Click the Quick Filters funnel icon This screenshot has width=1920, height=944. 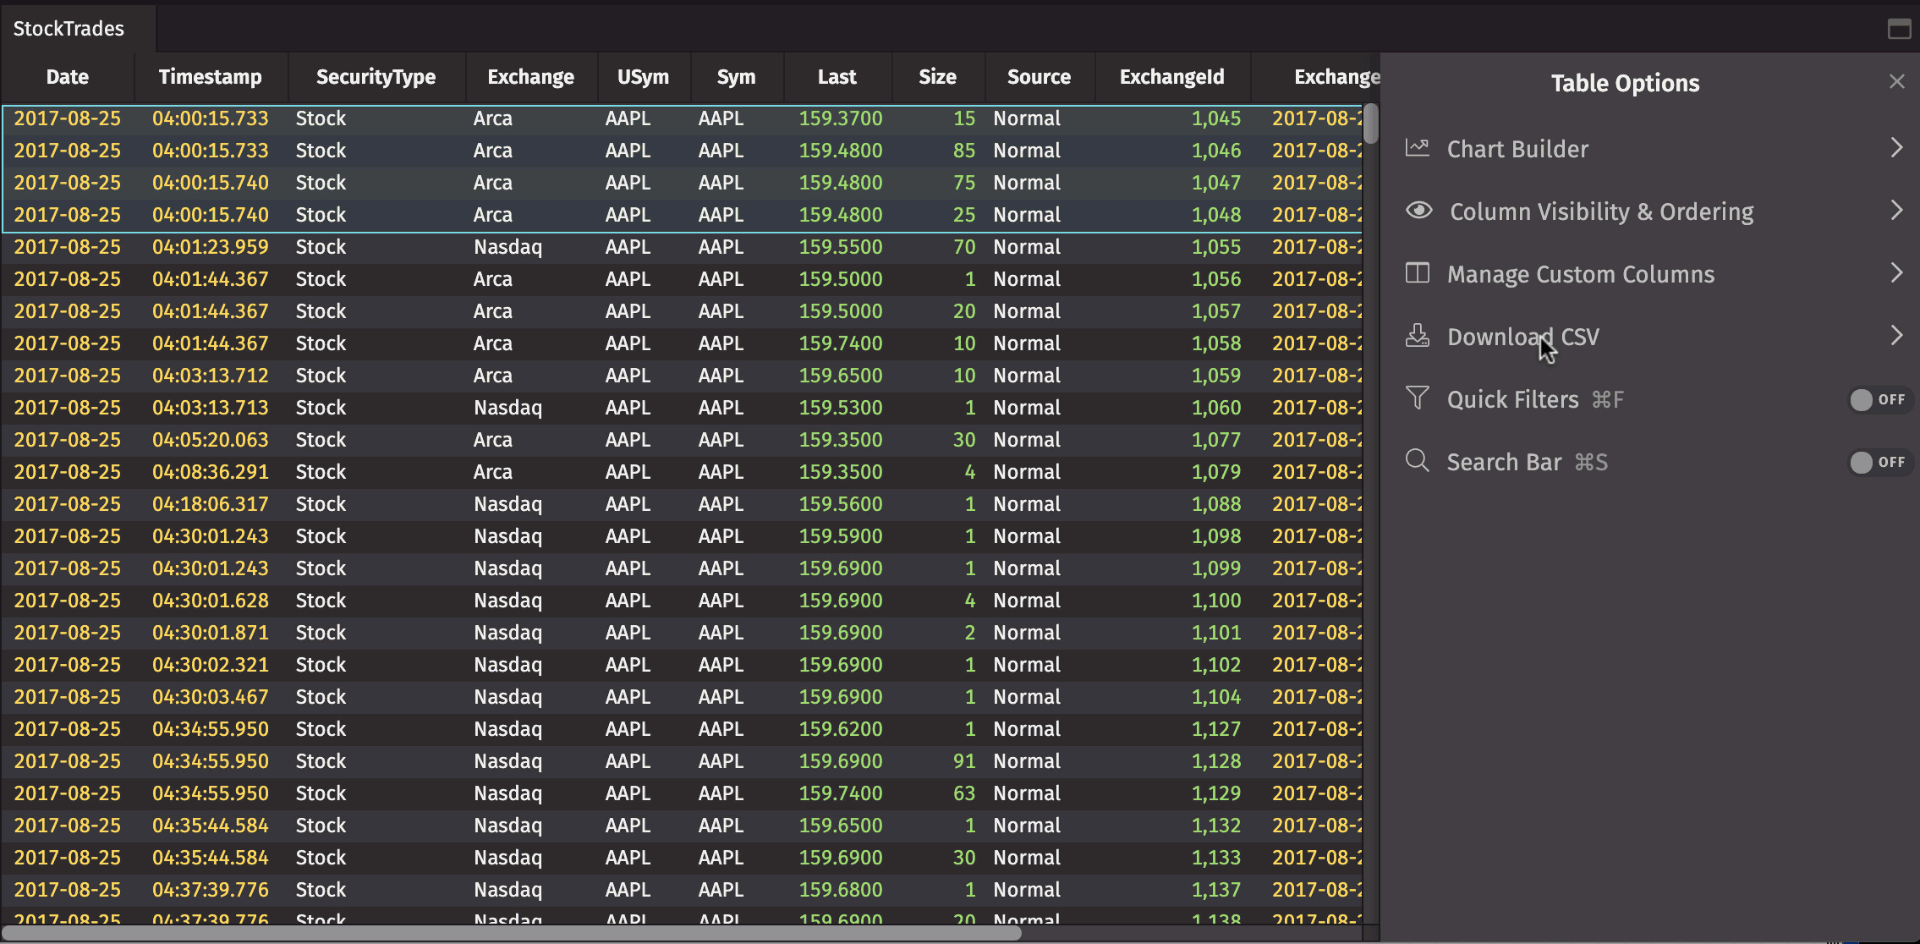click(1417, 399)
